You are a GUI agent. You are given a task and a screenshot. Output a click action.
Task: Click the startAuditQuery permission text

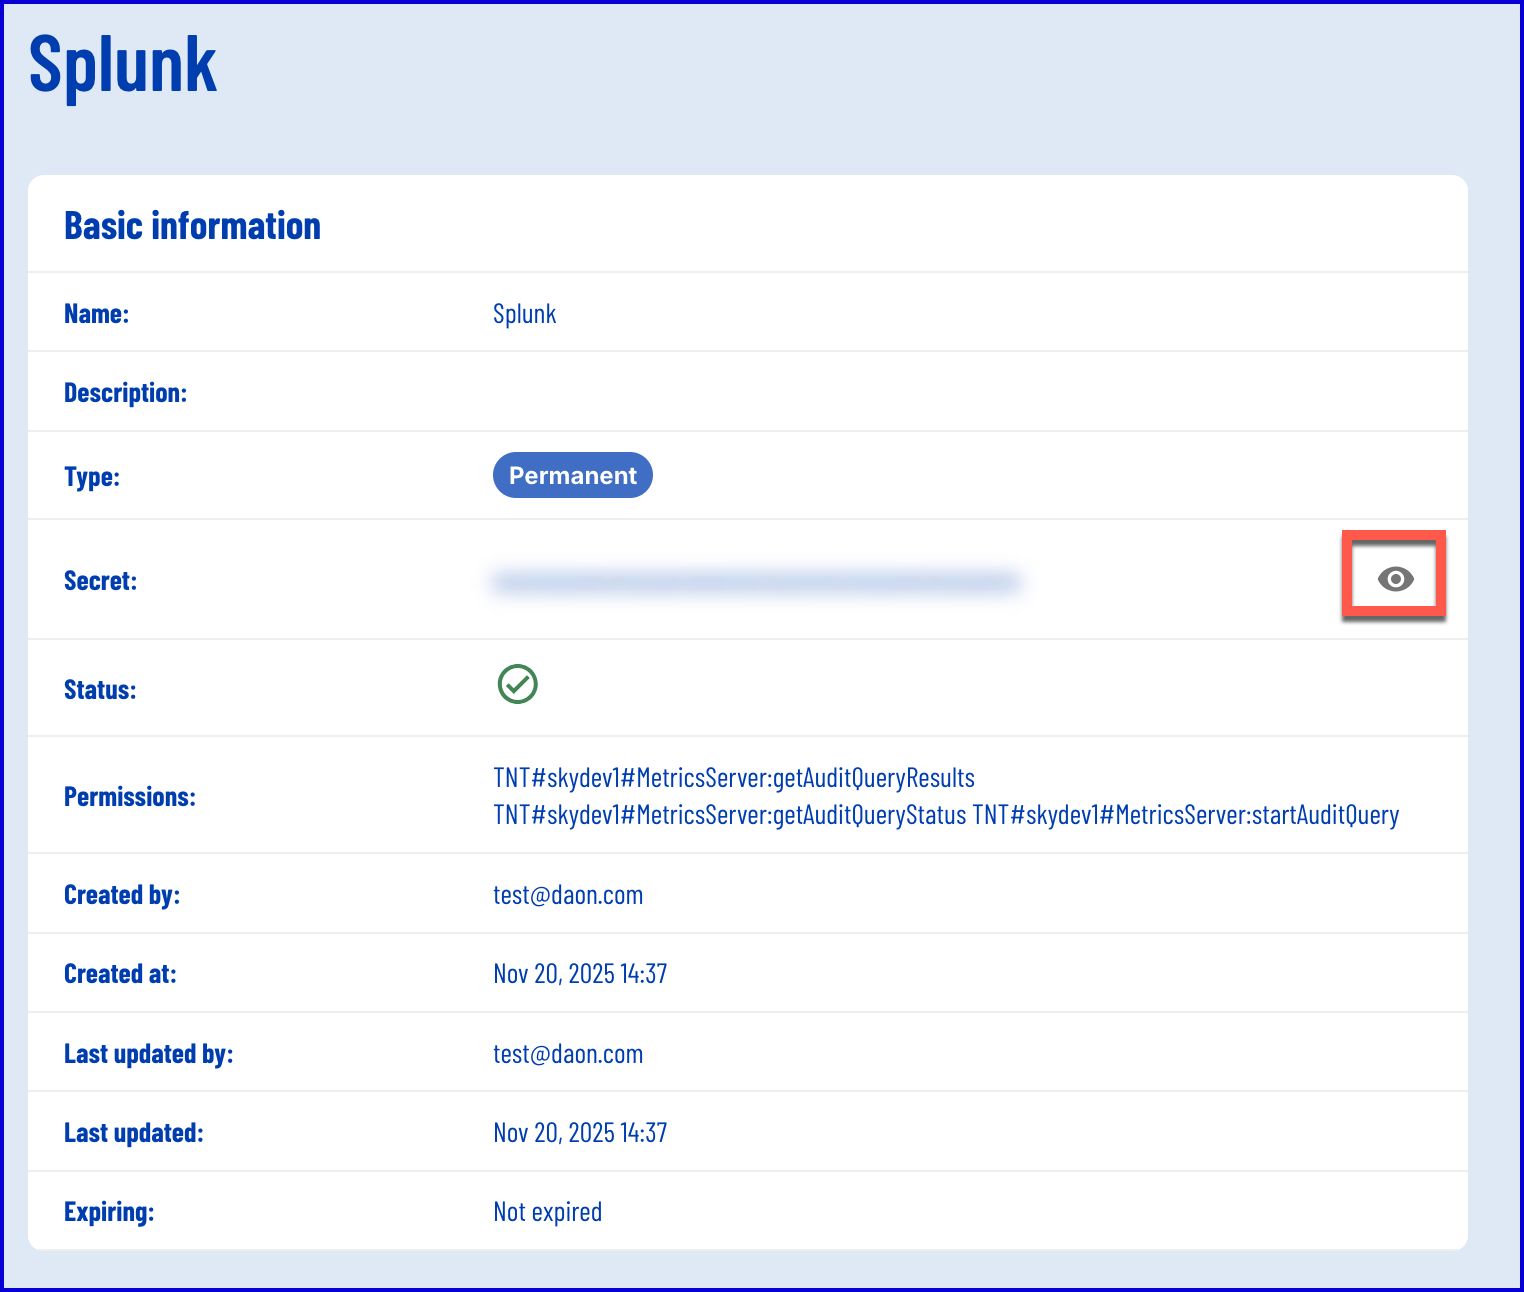tap(1186, 815)
